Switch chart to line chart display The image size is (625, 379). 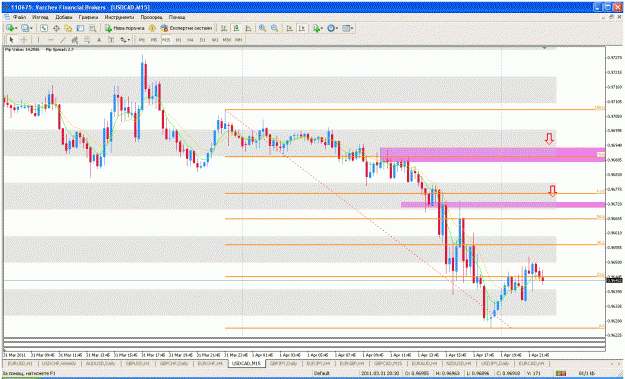point(248,28)
